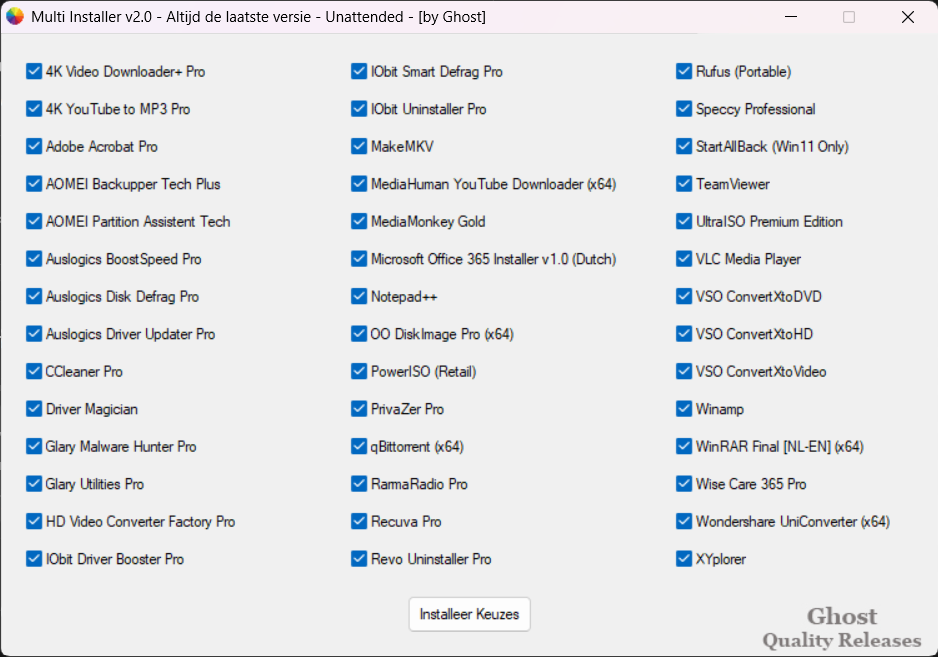The width and height of the screenshot is (938, 657).
Task: Uncheck Auslogics Disk Defrag Pro
Action: (x=34, y=296)
